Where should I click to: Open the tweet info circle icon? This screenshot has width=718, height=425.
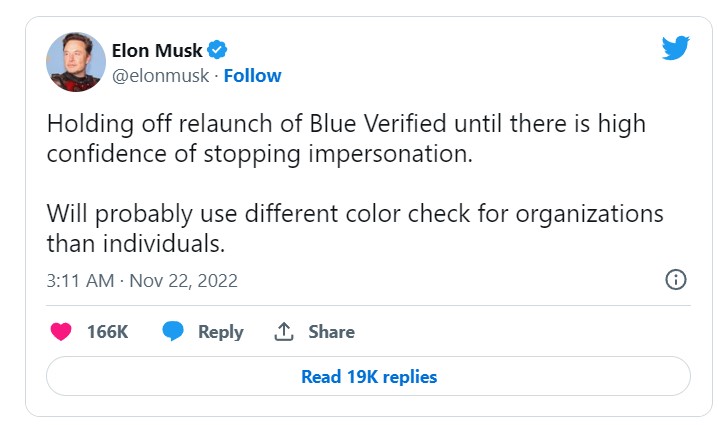676,280
